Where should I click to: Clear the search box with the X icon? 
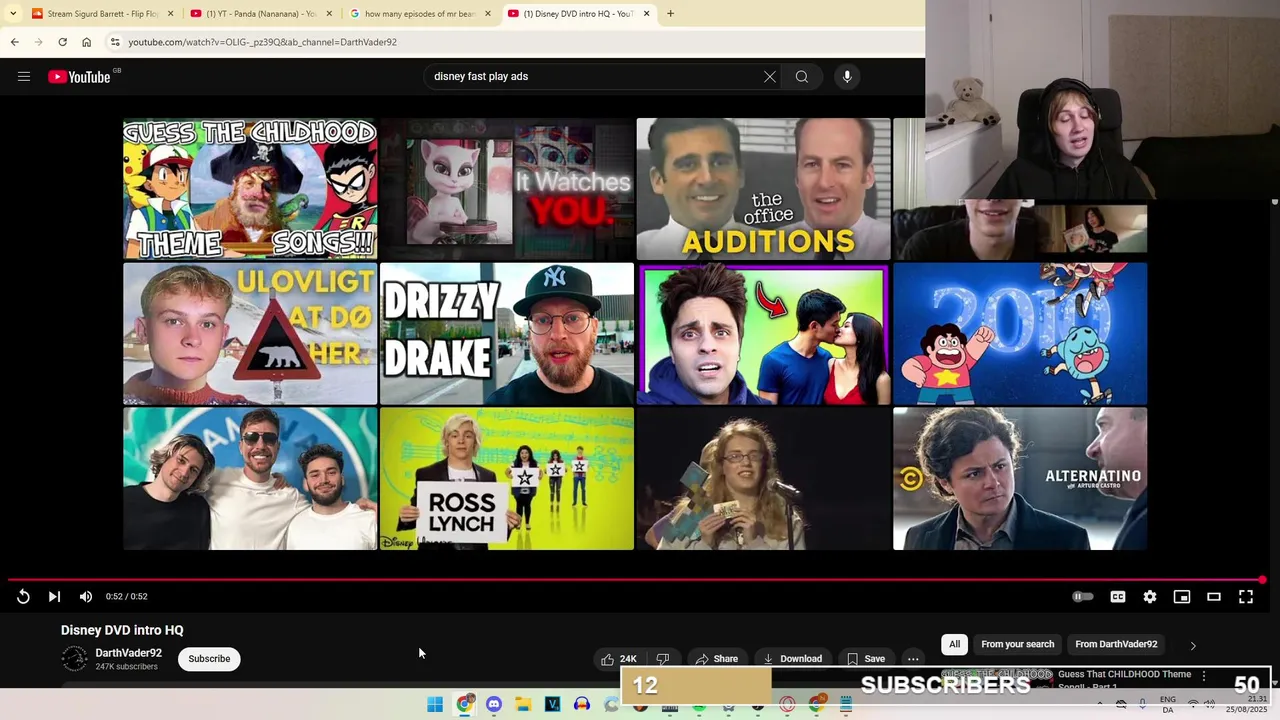pyautogui.click(x=770, y=77)
